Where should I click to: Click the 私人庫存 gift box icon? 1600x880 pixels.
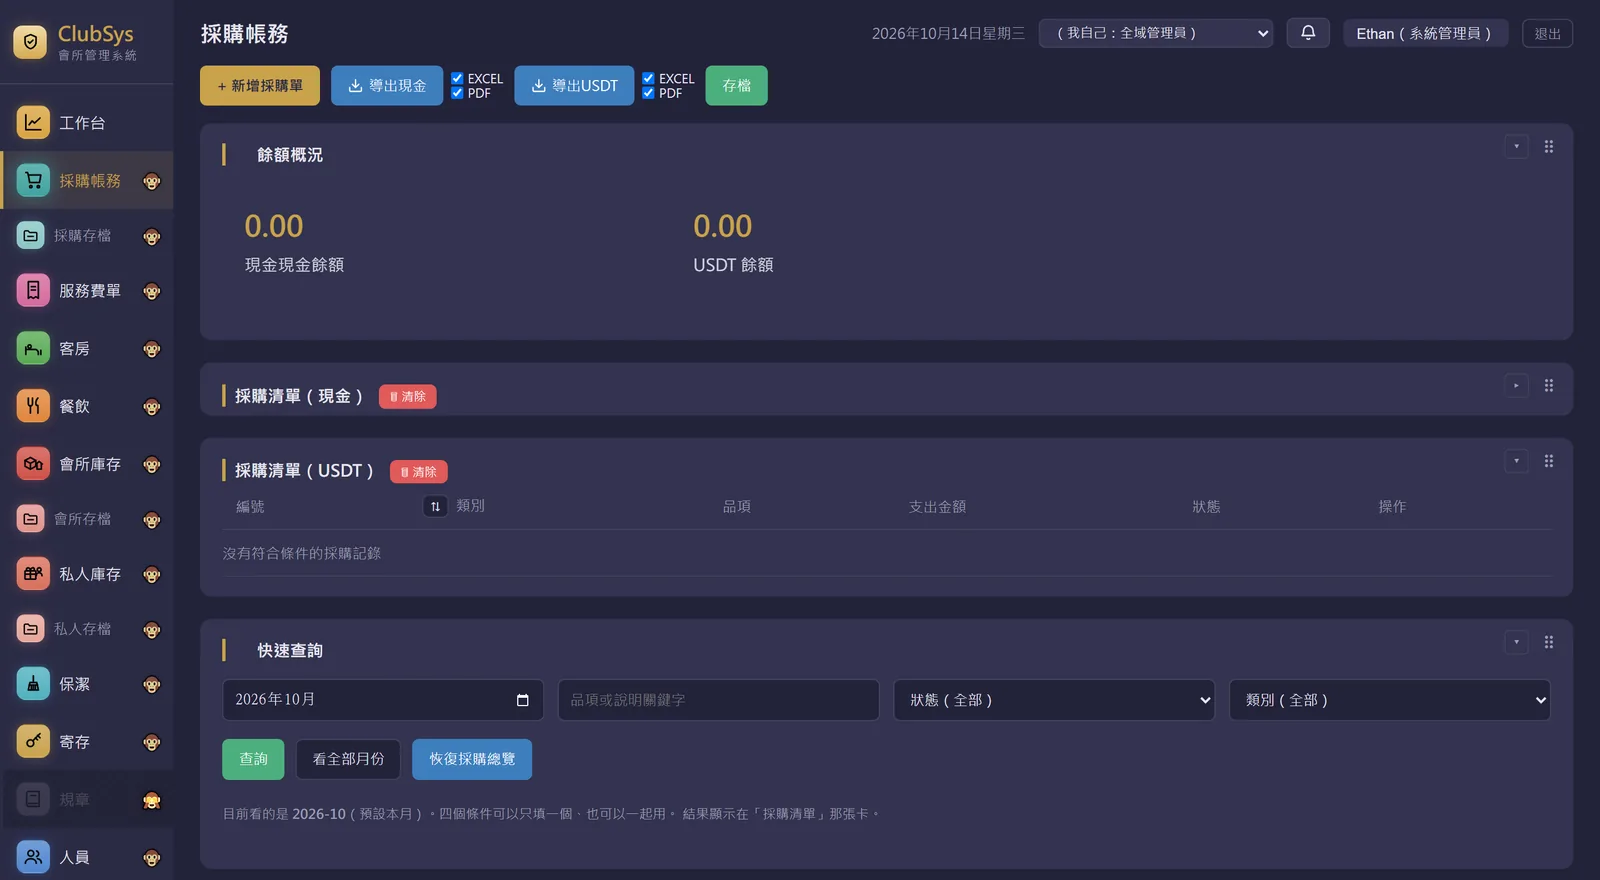tap(33, 574)
